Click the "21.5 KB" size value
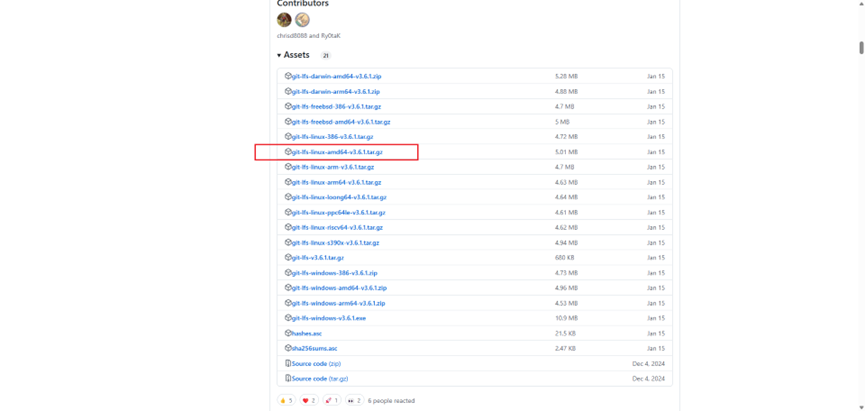This screenshot has height=411, width=865. tap(565, 334)
